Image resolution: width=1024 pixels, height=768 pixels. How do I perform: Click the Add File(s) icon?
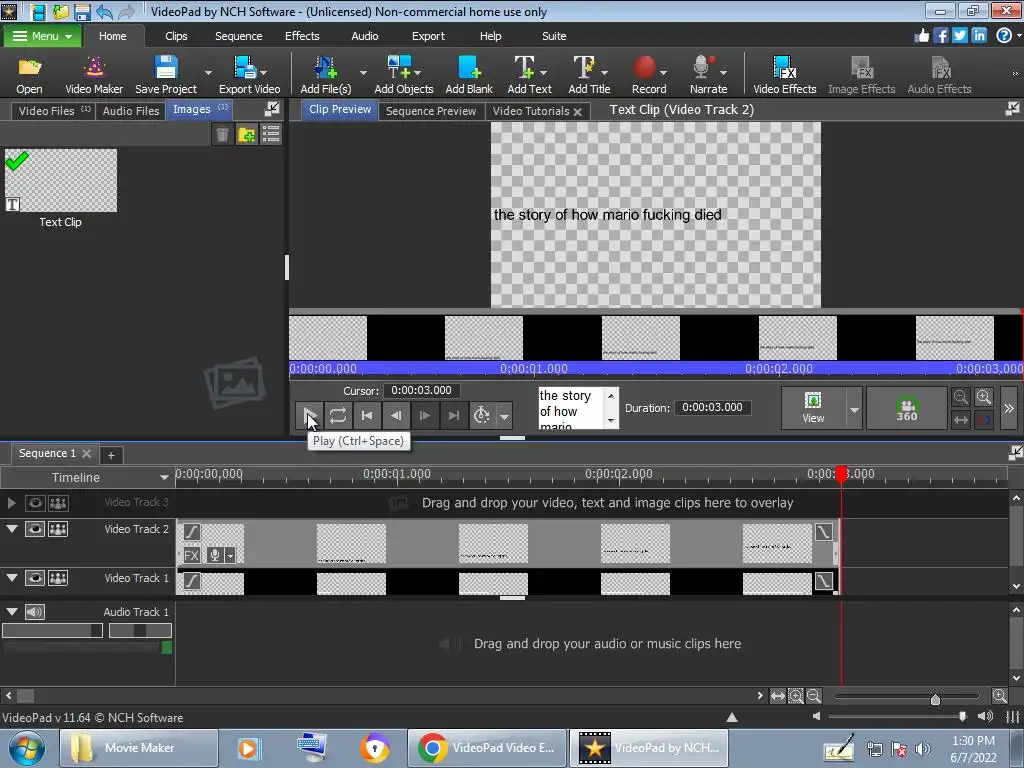pyautogui.click(x=325, y=75)
